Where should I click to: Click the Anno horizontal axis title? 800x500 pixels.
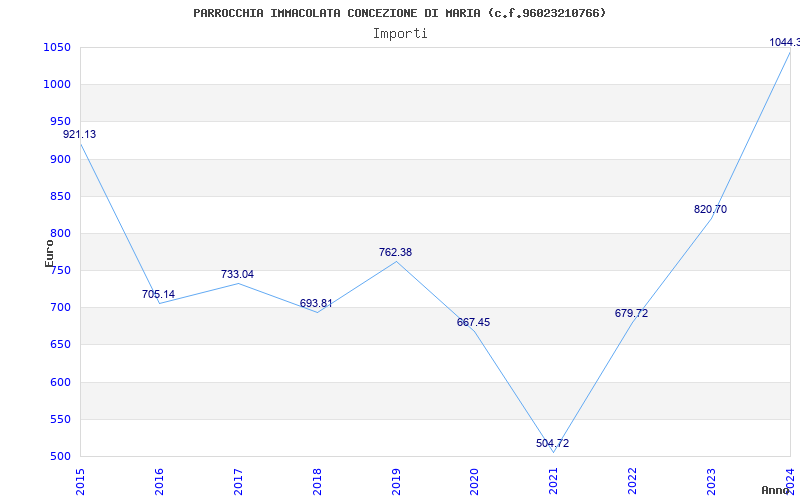(775, 491)
